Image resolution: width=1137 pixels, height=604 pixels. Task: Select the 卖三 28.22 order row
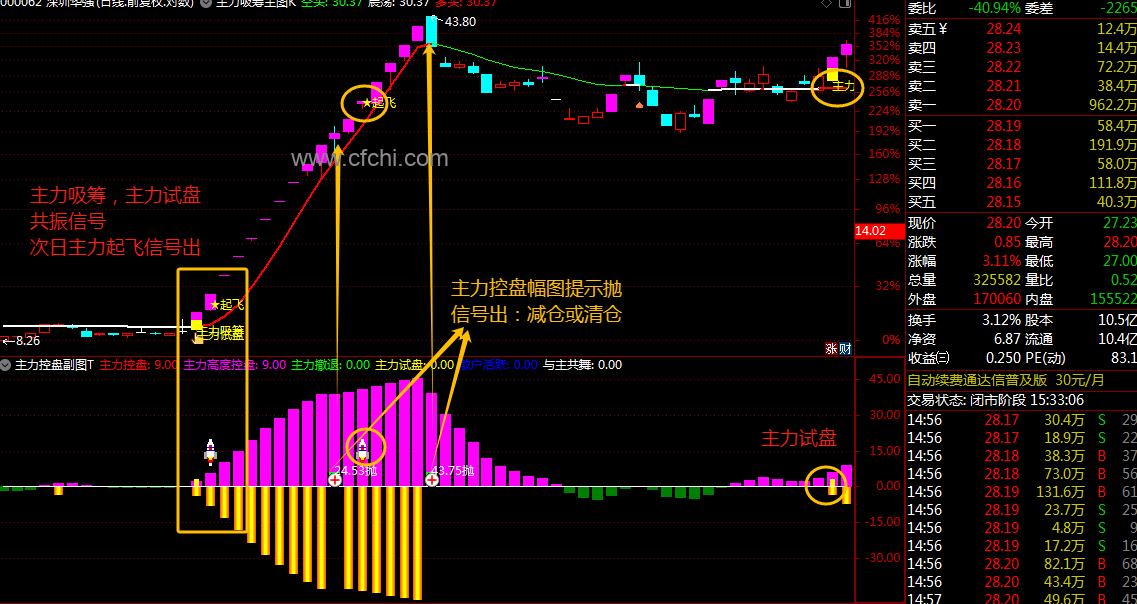(x=1022, y=67)
